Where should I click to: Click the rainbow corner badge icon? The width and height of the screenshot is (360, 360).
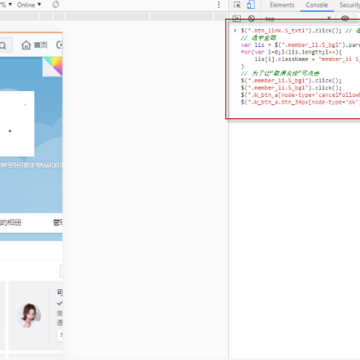pyautogui.click(x=53, y=67)
